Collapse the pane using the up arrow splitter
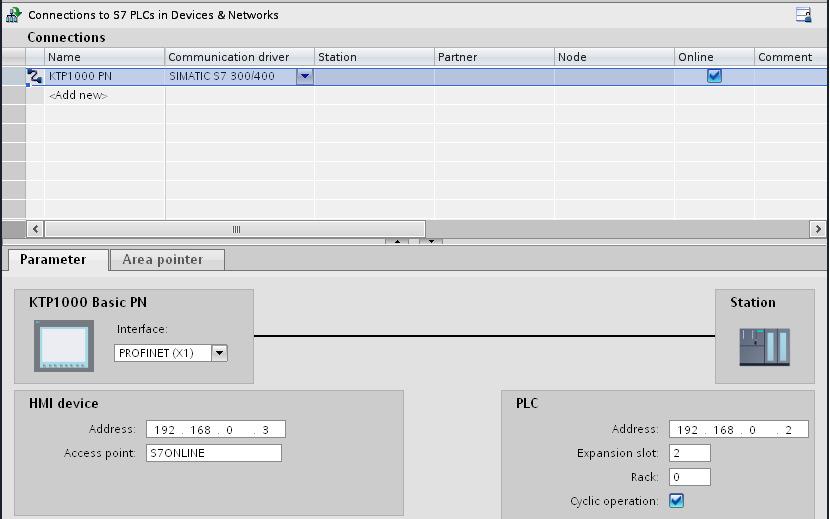Image resolution: width=830 pixels, height=519 pixels. [397, 241]
